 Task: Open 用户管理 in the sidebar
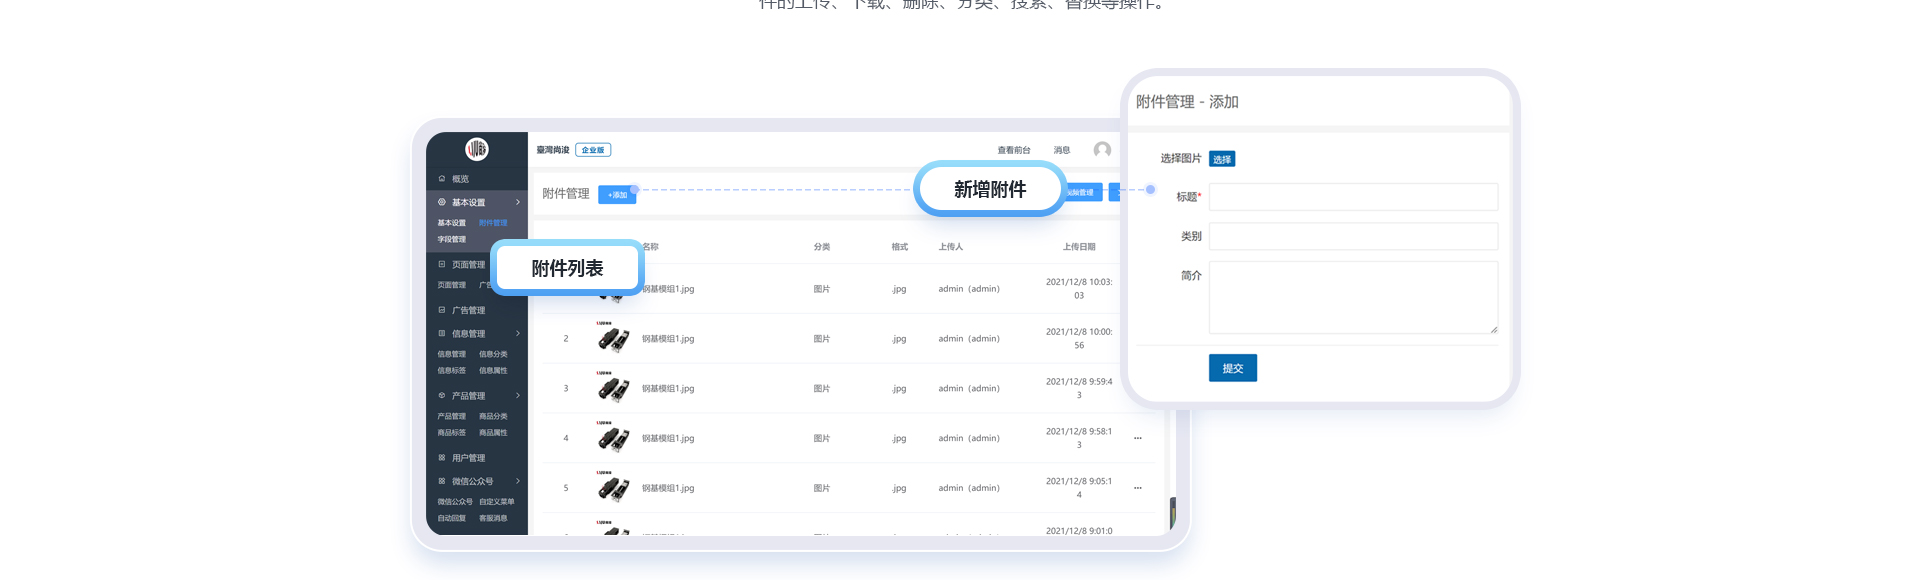point(468,458)
